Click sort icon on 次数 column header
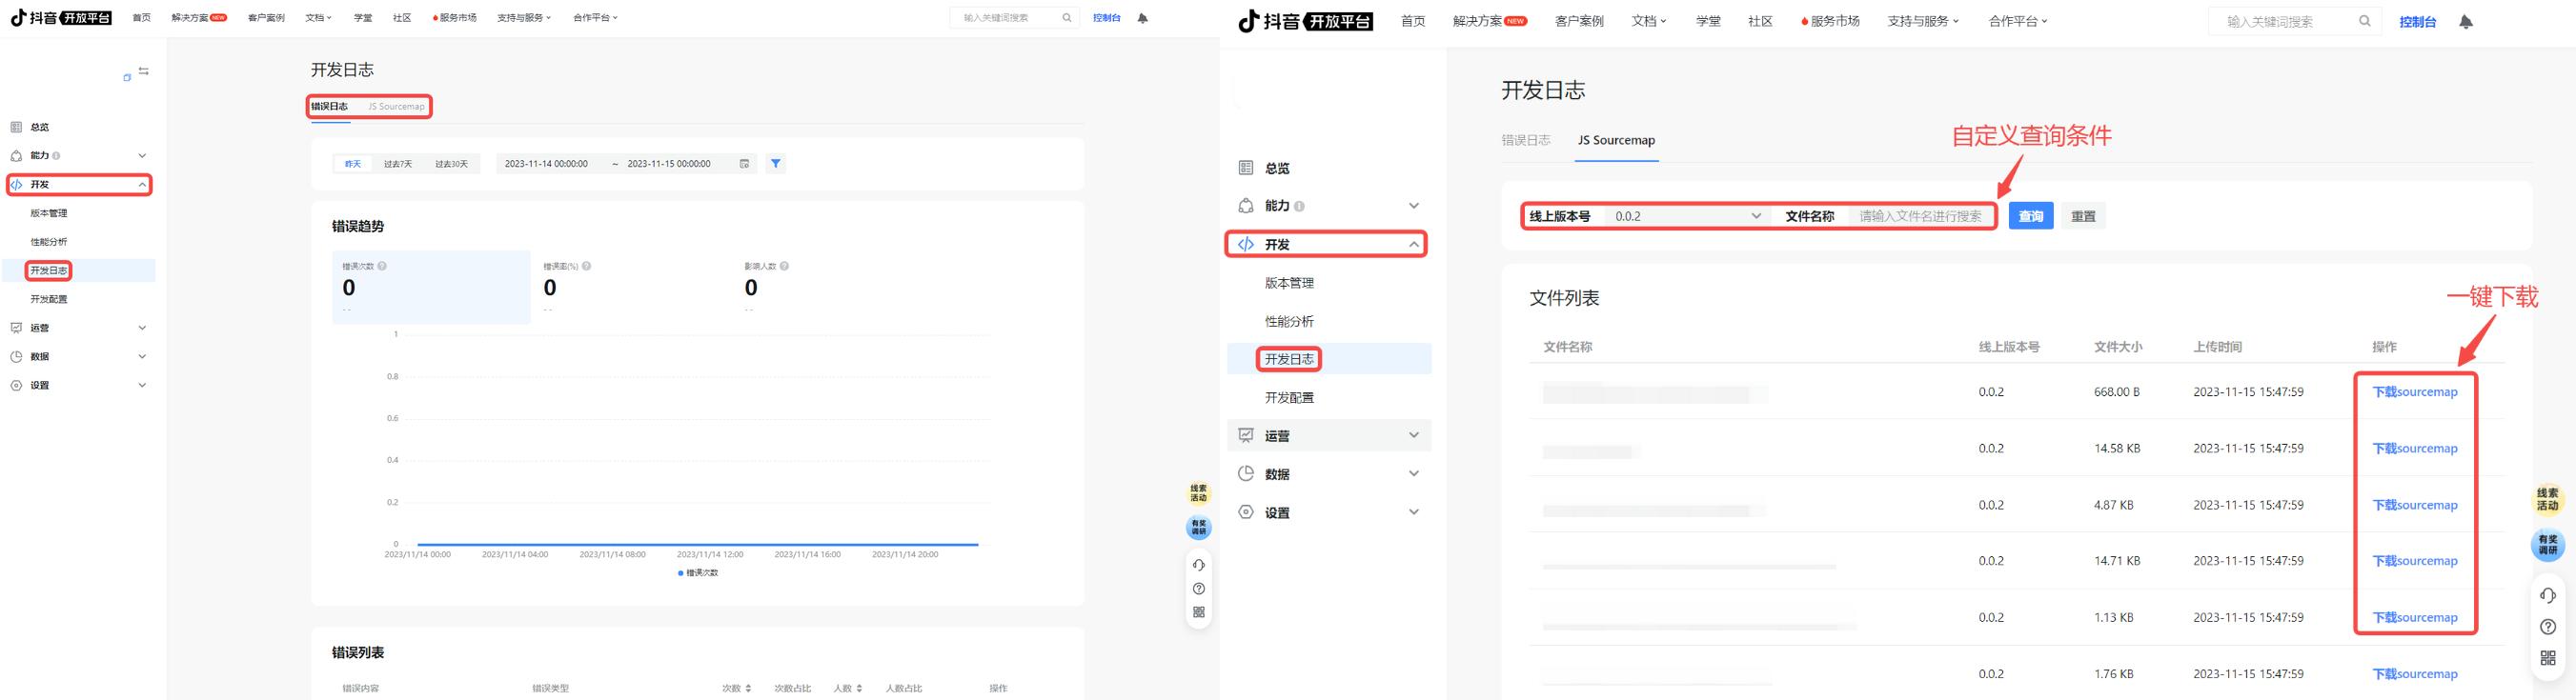This screenshot has width=2576, height=700. pos(747,688)
